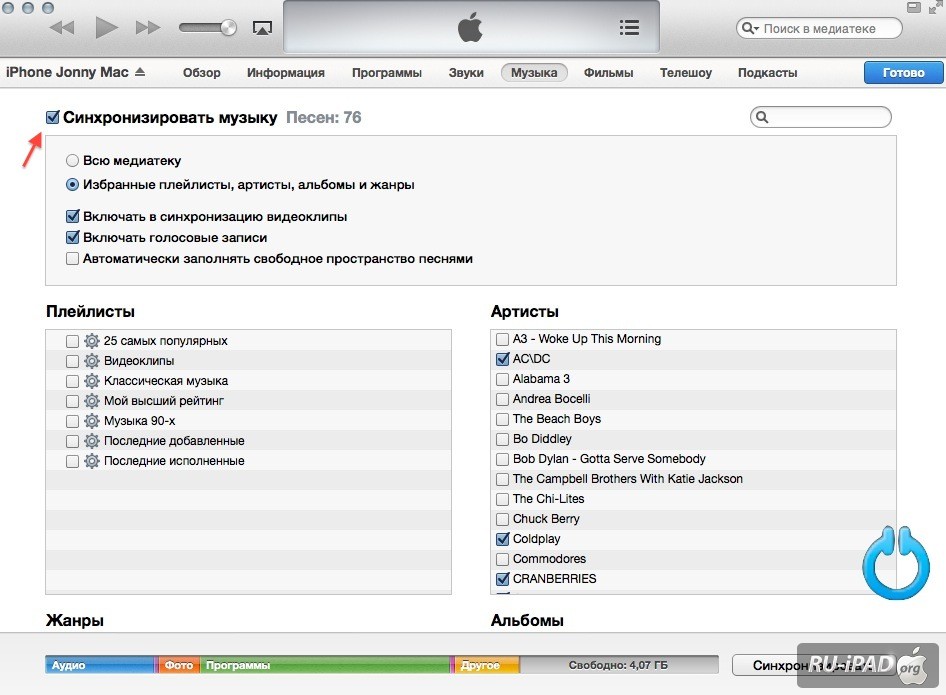Click gear icon of Мой высший рейтинг
Image resolution: width=946 pixels, height=695 pixels.
(92, 401)
